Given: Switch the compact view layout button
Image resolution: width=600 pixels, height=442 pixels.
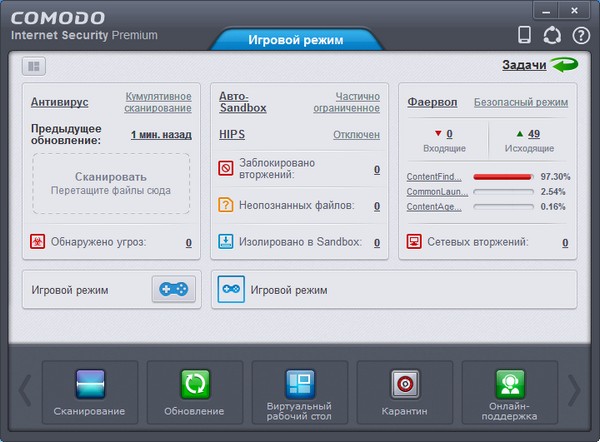Looking at the screenshot, I should [x=36, y=66].
